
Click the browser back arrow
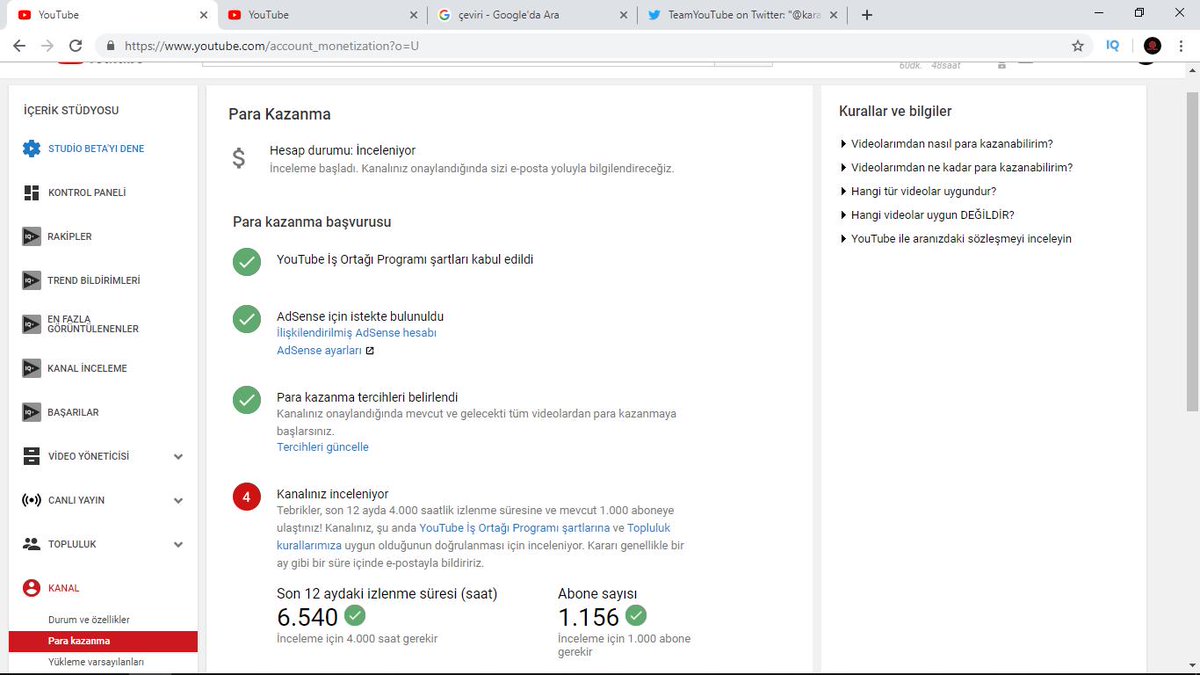pyautogui.click(x=19, y=46)
